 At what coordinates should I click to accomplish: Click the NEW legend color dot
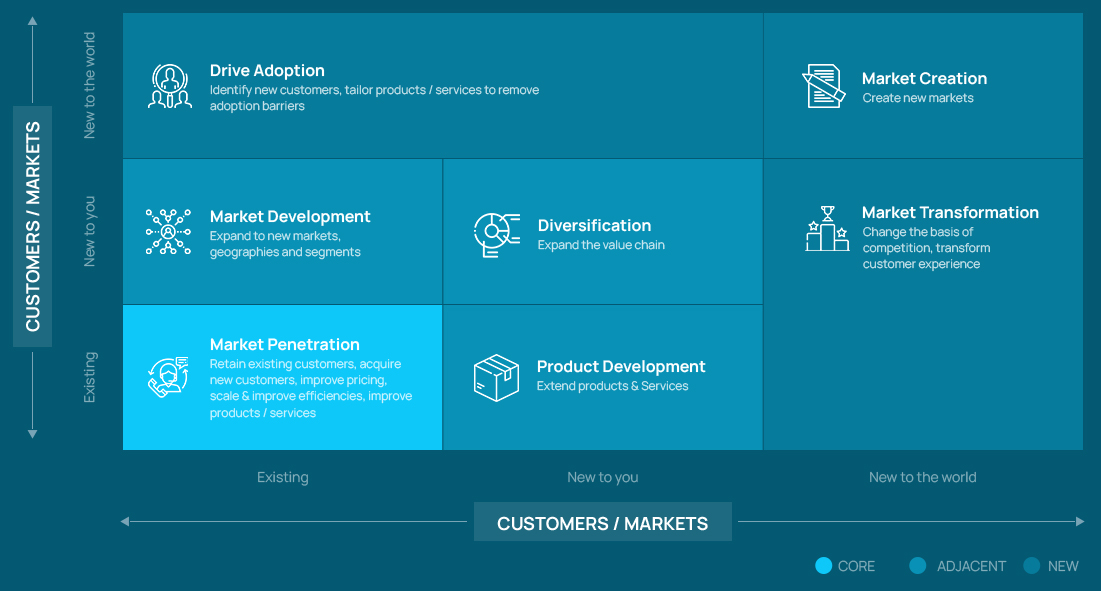point(1032,566)
